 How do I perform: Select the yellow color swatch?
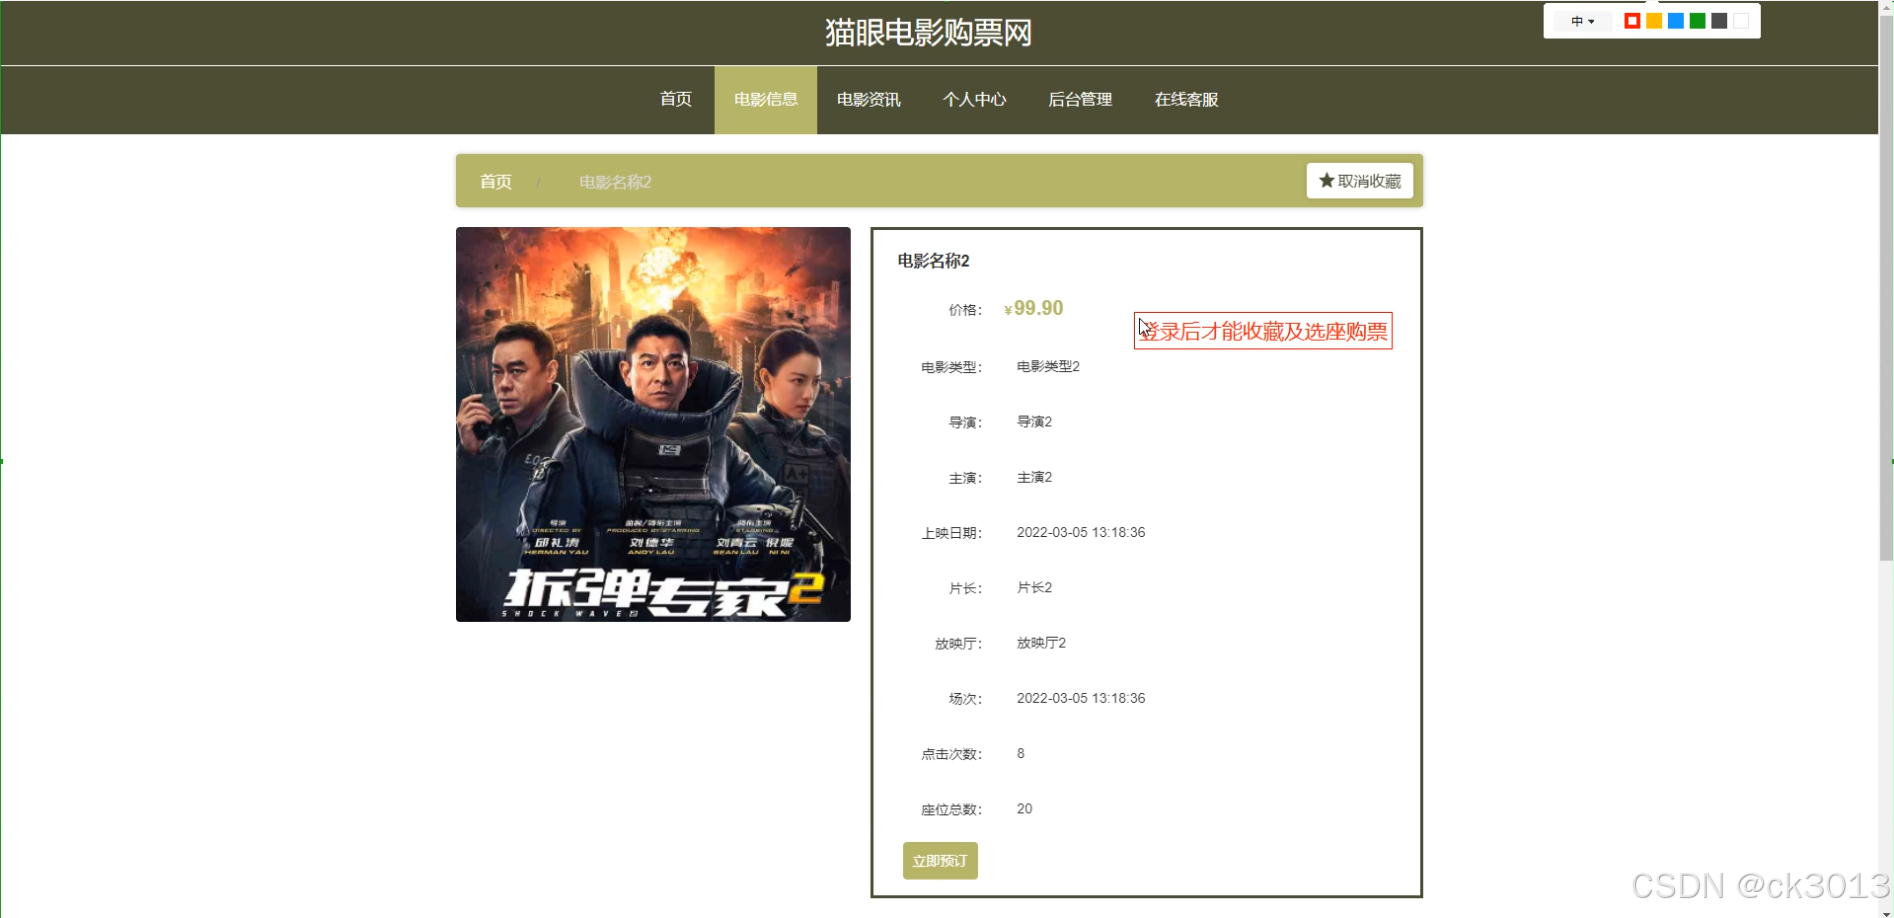coord(1654,21)
